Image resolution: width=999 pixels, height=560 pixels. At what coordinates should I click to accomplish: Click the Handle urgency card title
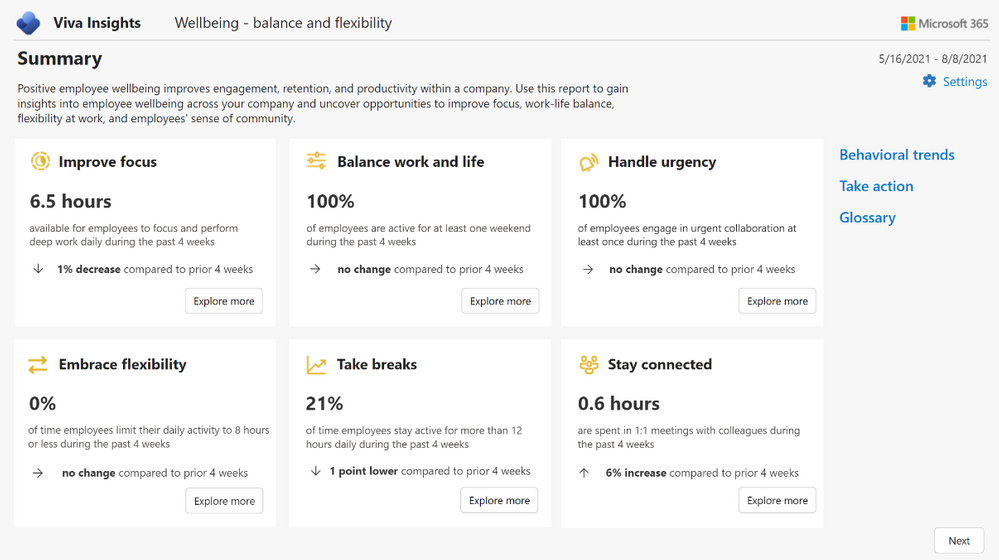click(662, 162)
